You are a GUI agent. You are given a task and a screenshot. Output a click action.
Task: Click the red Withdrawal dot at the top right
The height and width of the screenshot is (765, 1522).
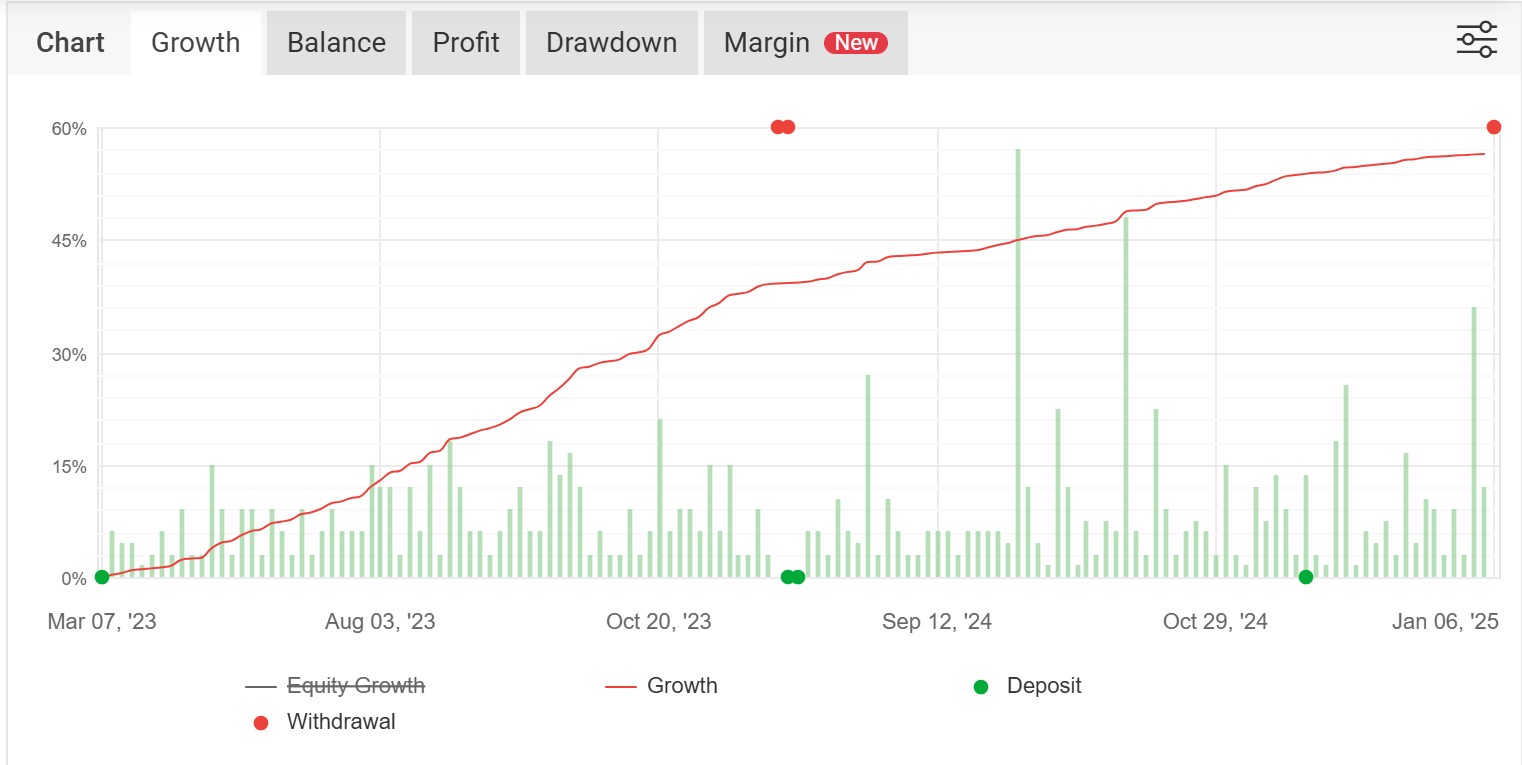(x=1492, y=126)
